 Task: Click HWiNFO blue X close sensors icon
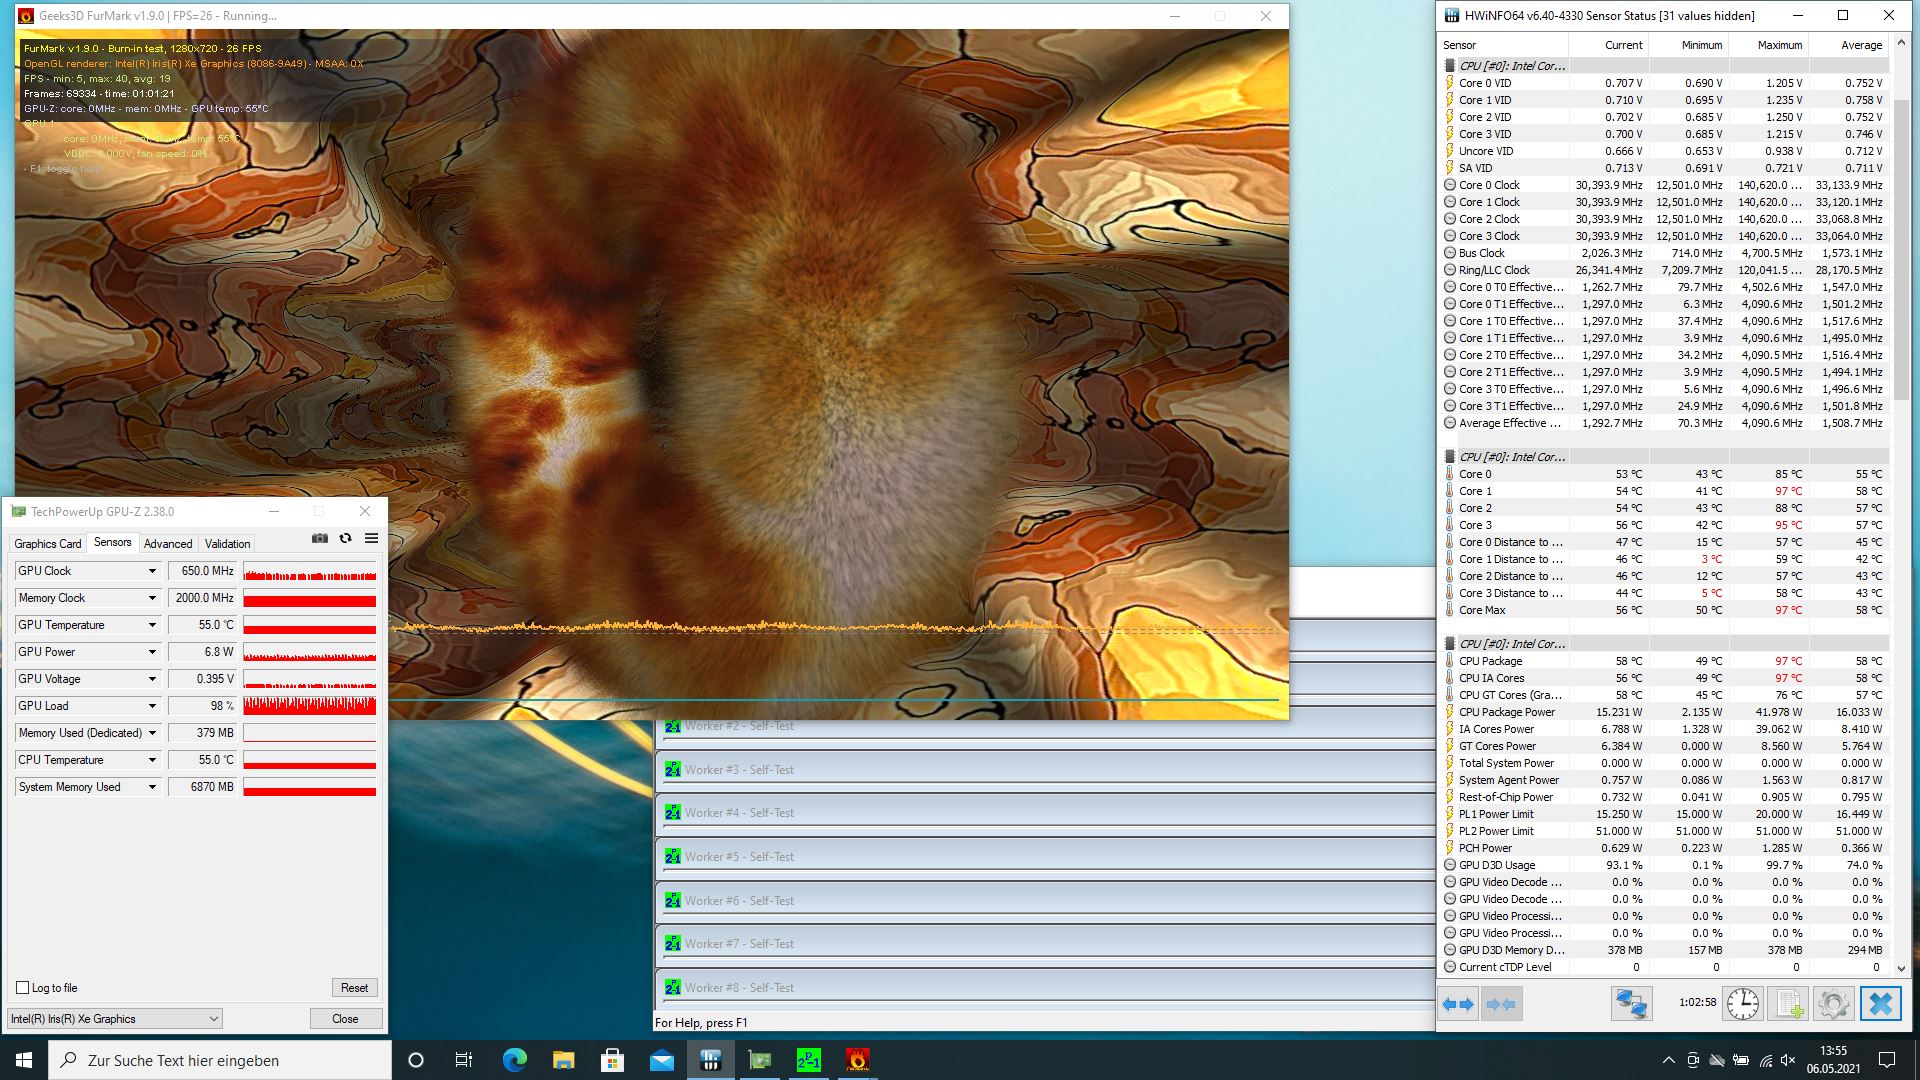[1880, 1003]
